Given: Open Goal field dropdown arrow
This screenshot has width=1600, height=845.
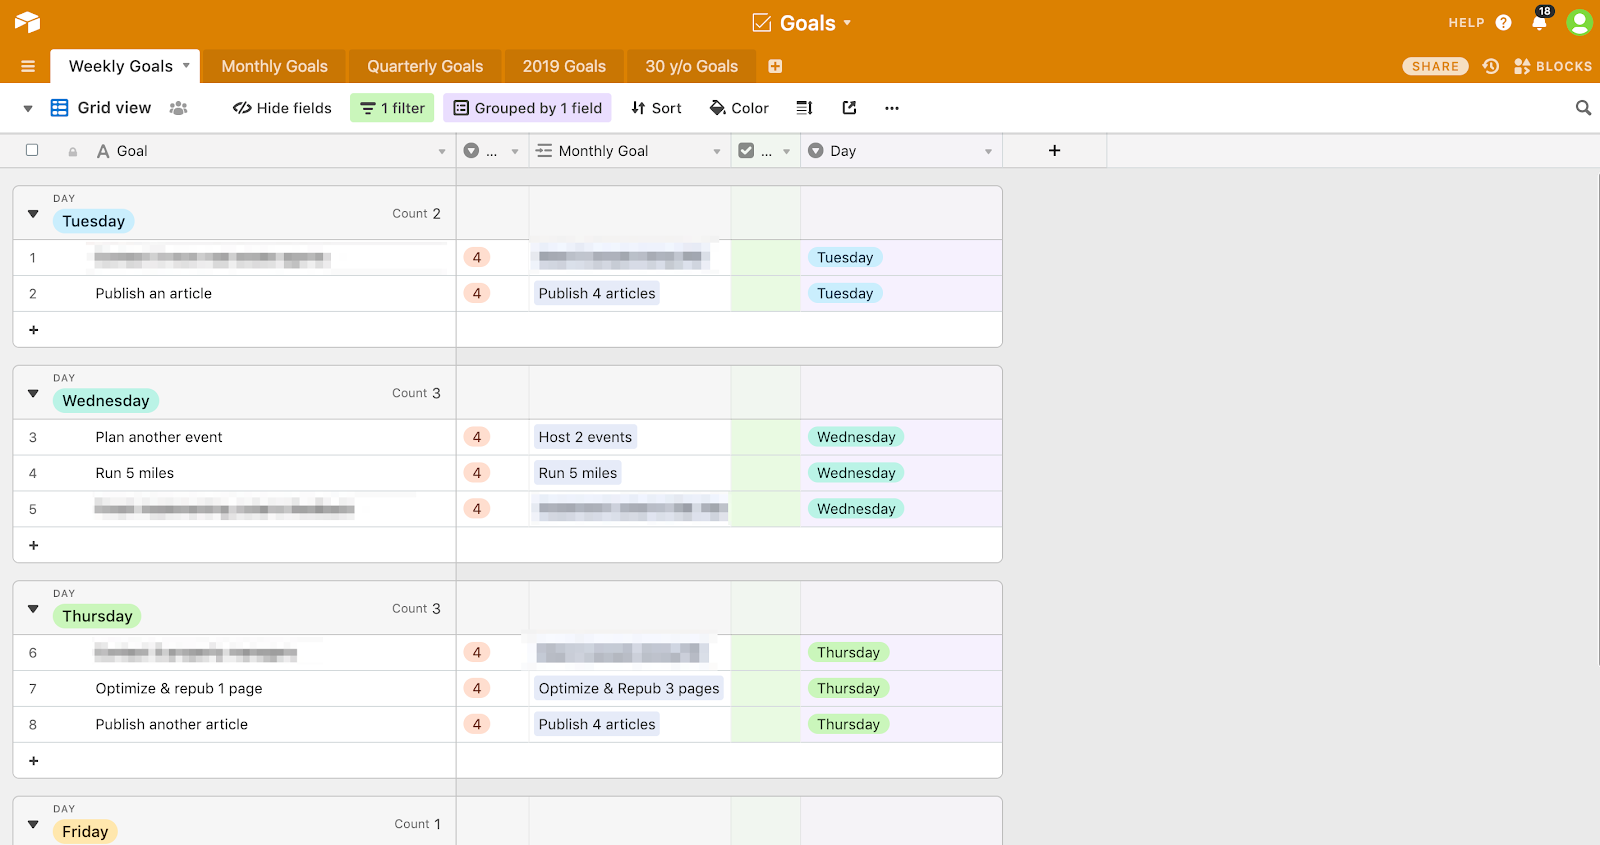Looking at the screenshot, I should (x=442, y=152).
